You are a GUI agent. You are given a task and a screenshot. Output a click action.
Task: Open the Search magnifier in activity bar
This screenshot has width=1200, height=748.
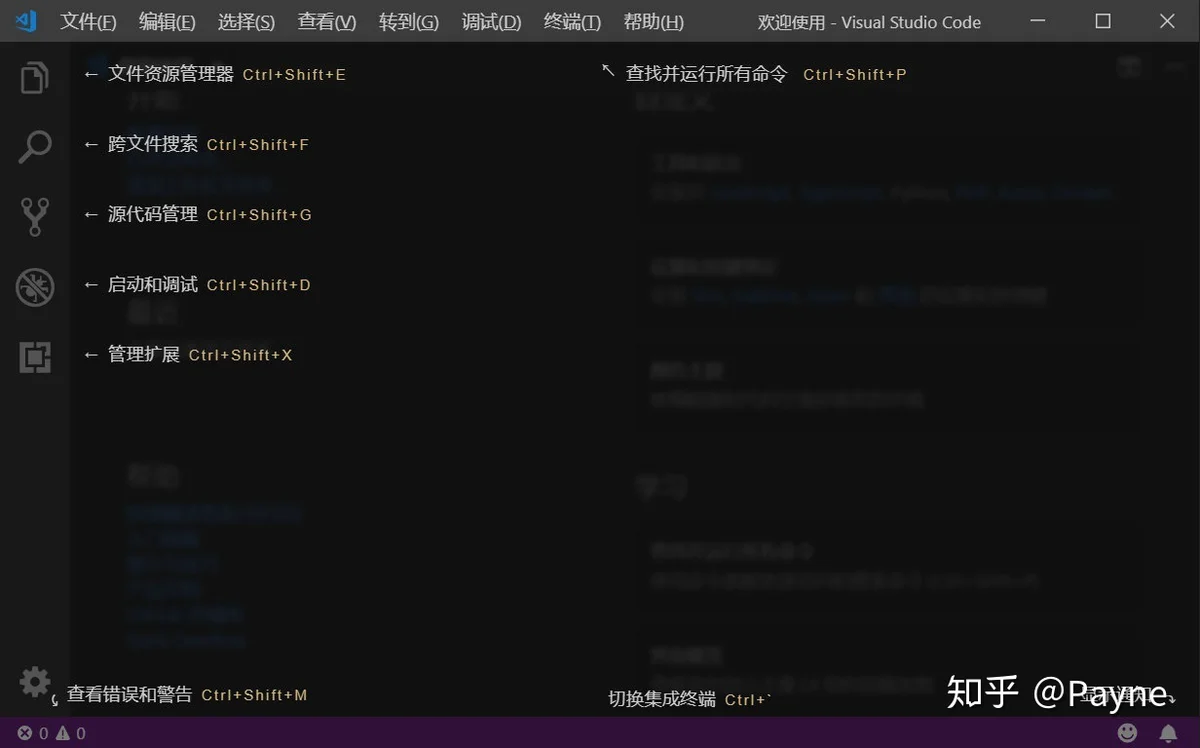click(34, 147)
